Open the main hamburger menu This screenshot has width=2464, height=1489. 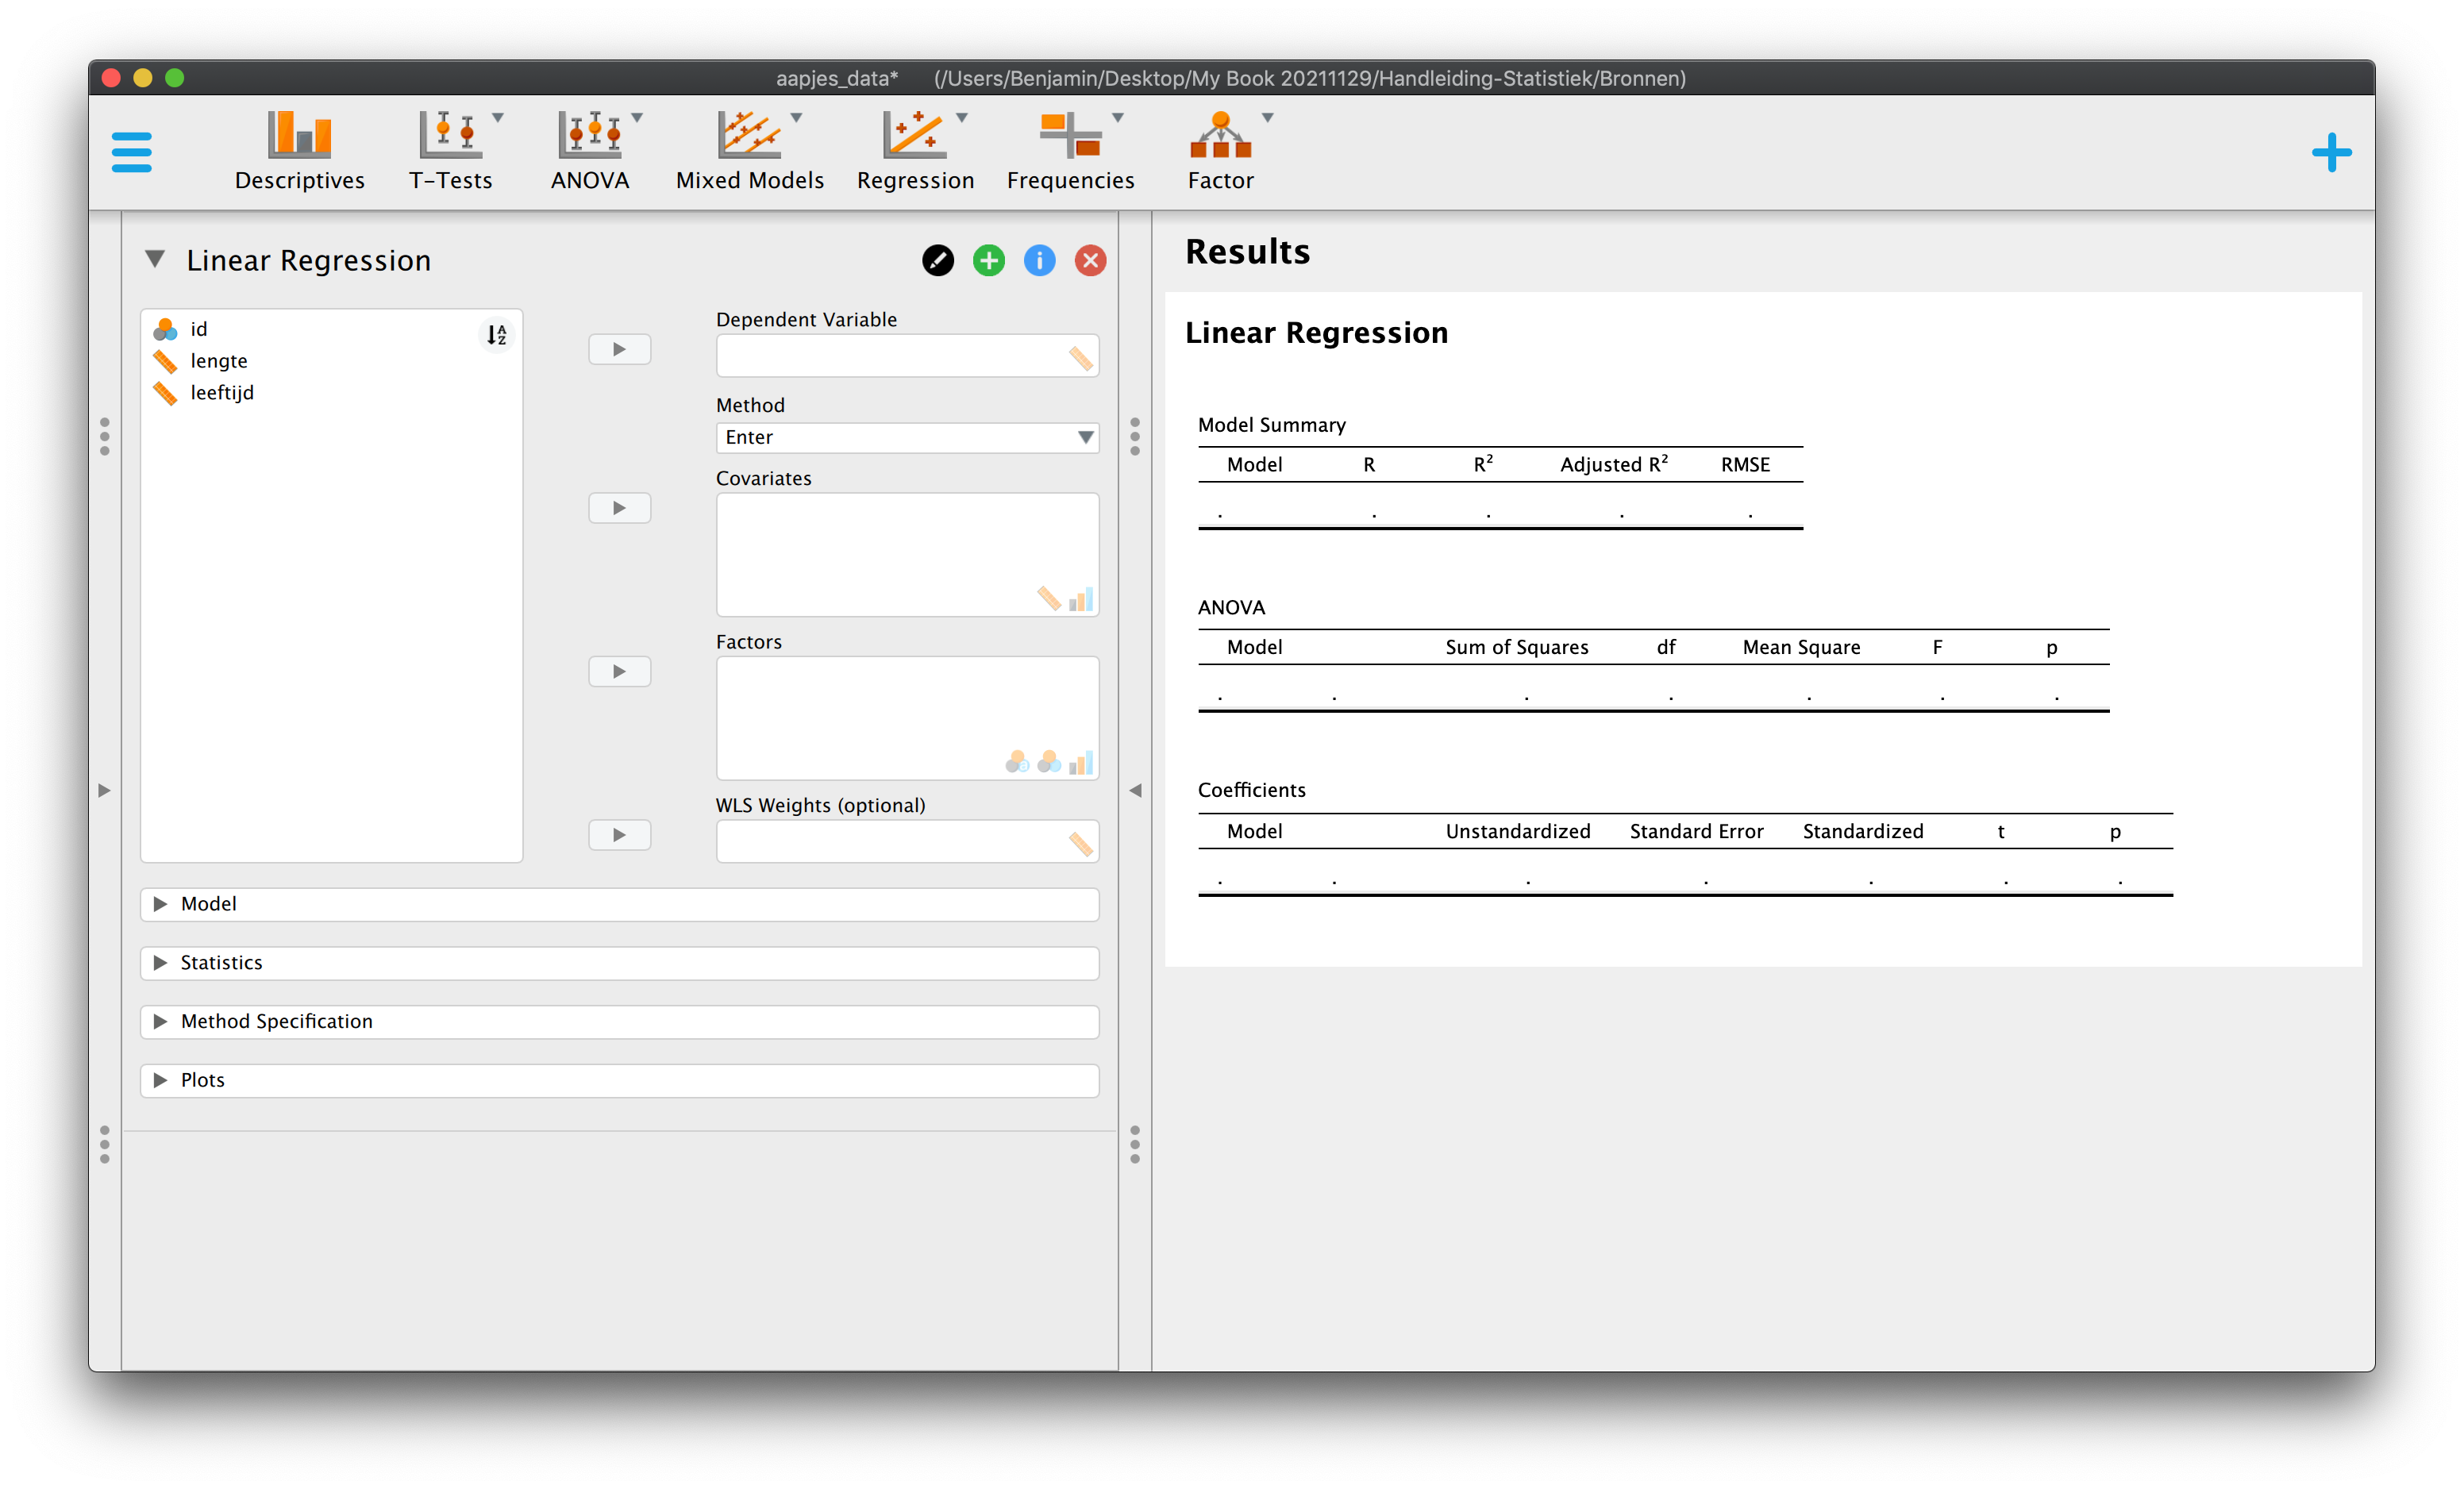click(131, 152)
